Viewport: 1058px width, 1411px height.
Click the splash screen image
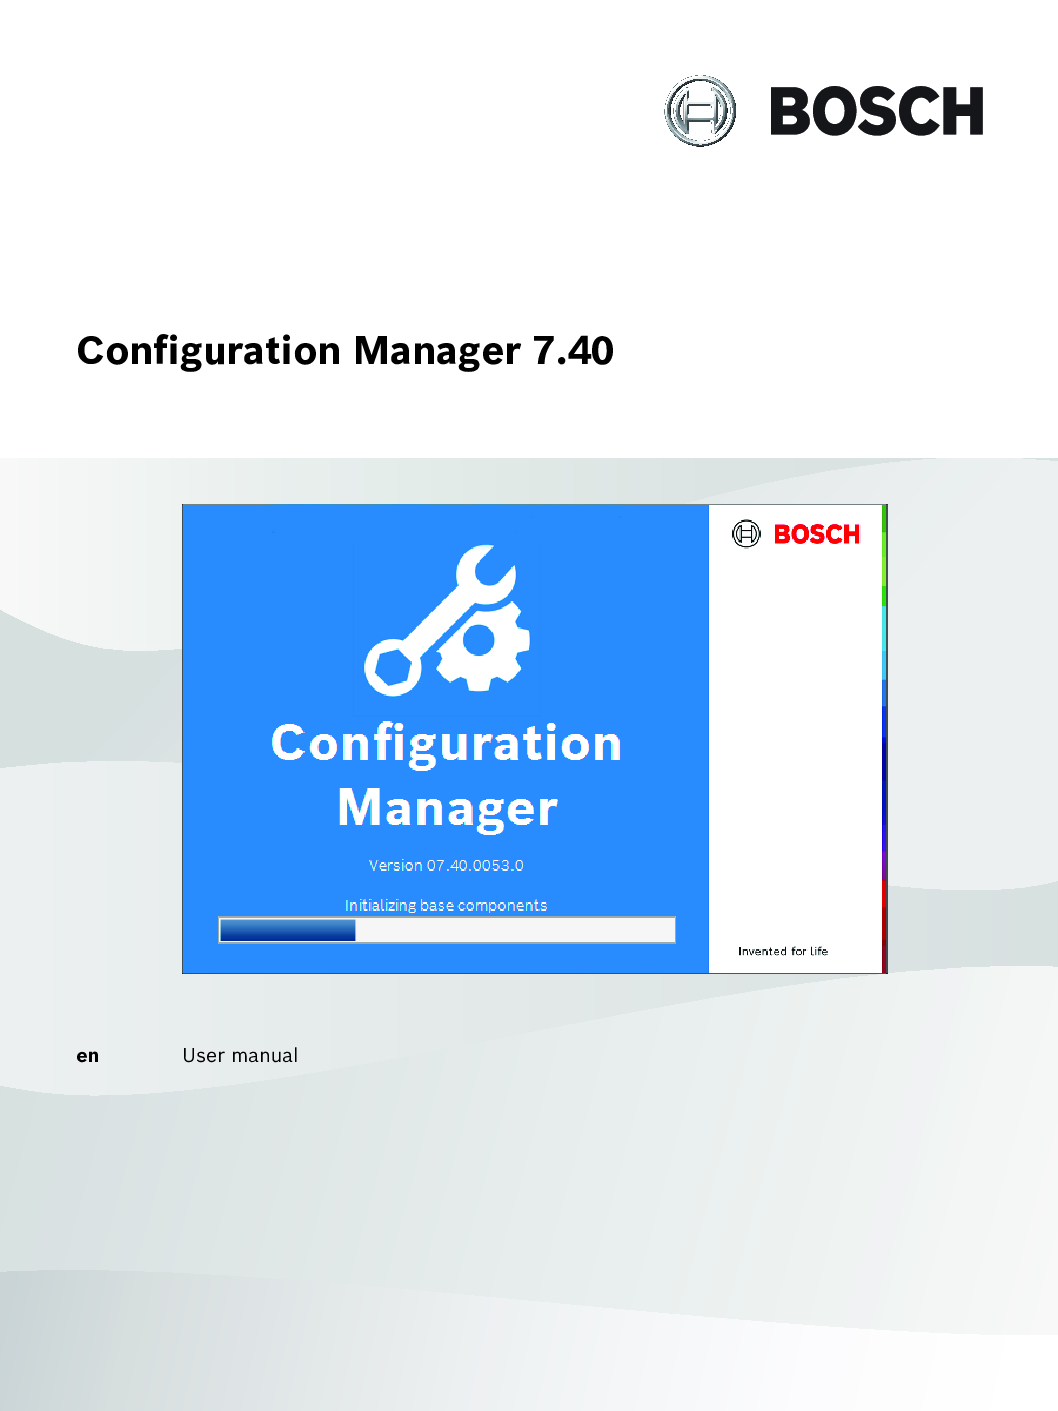535,739
